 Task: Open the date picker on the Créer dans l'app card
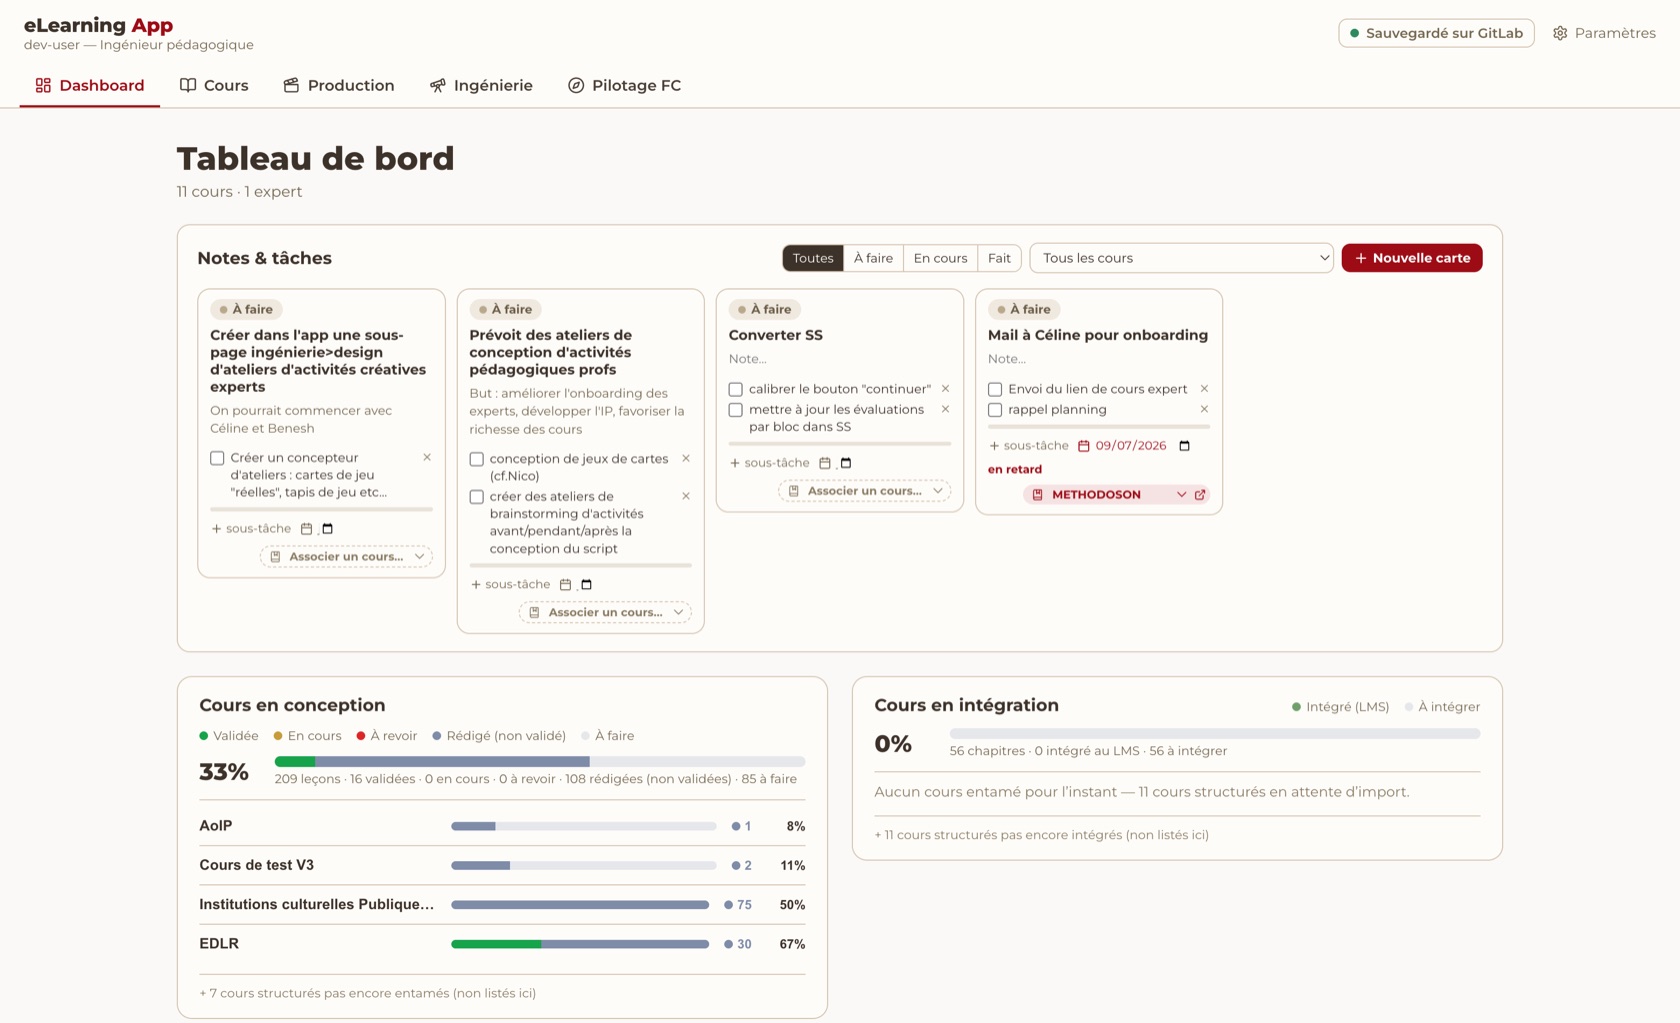(328, 529)
